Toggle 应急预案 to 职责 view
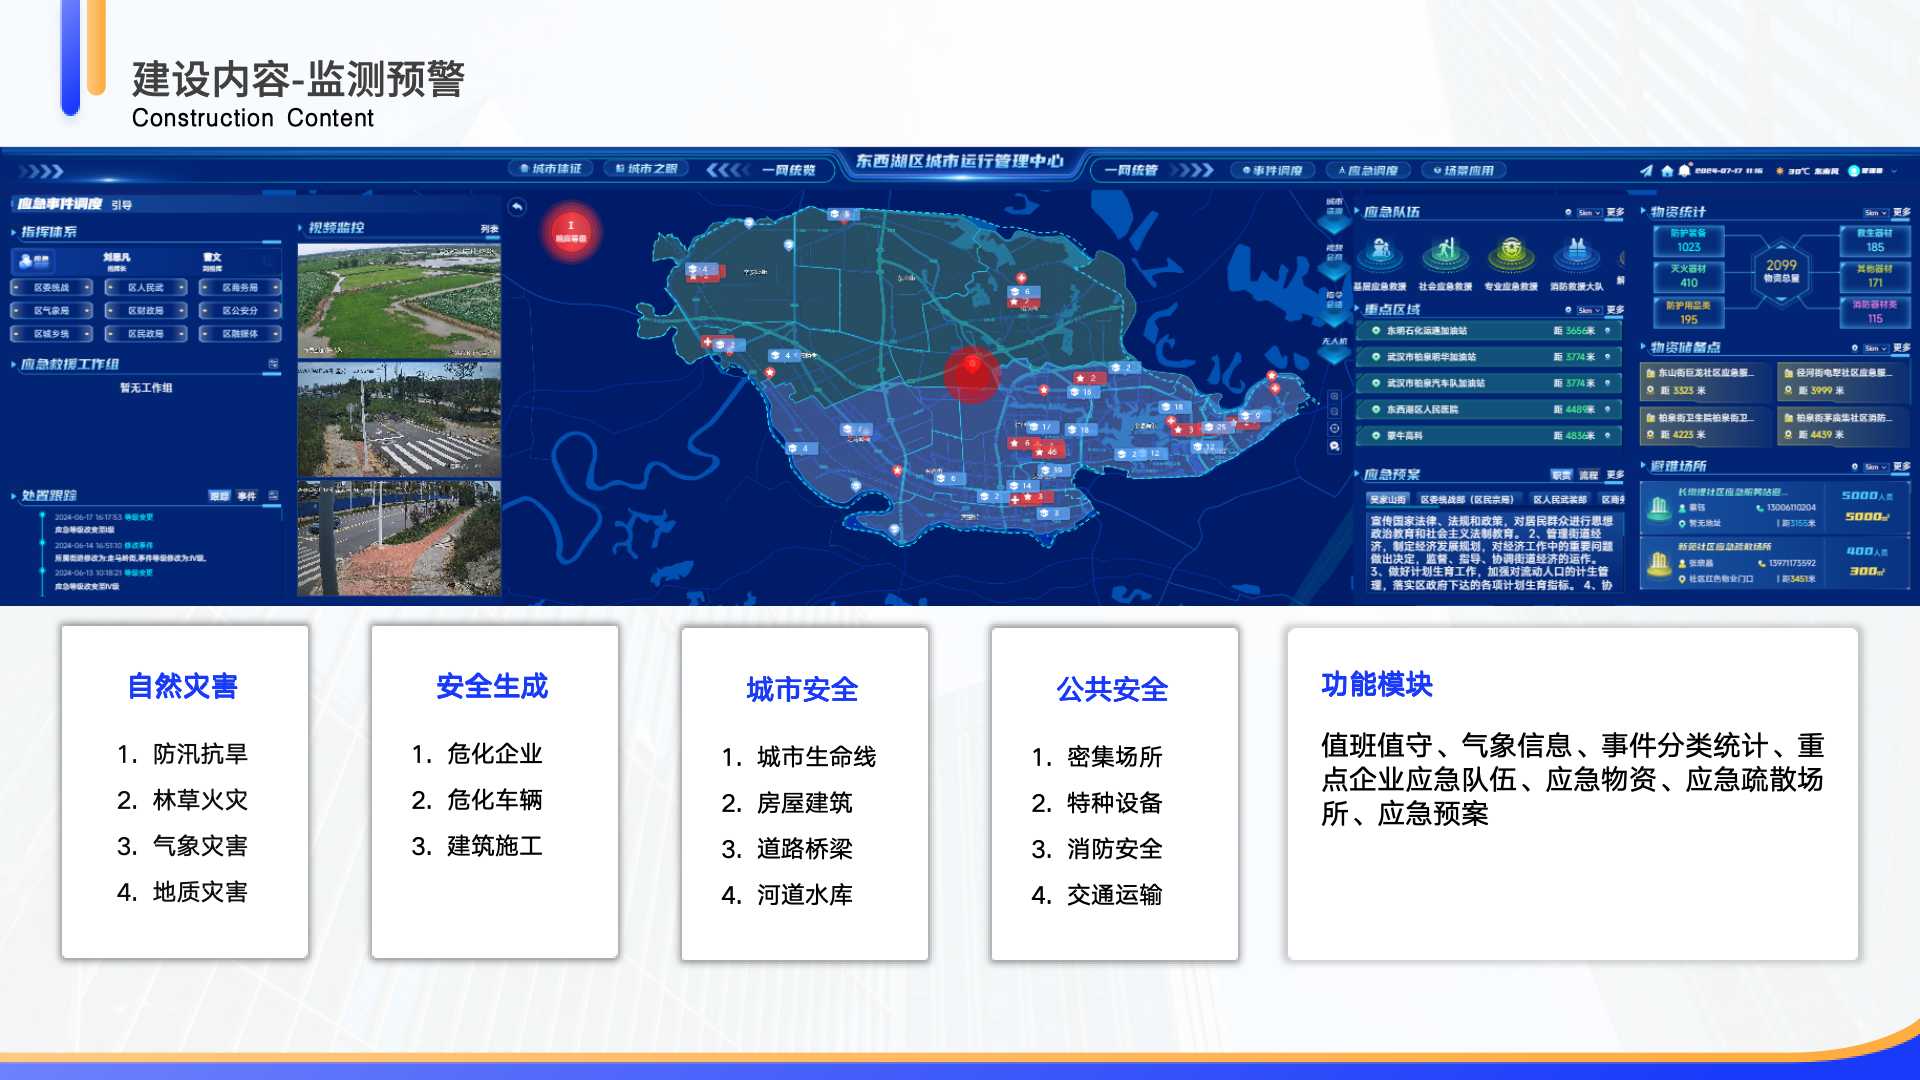The image size is (1920, 1080). (x=1561, y=475)
